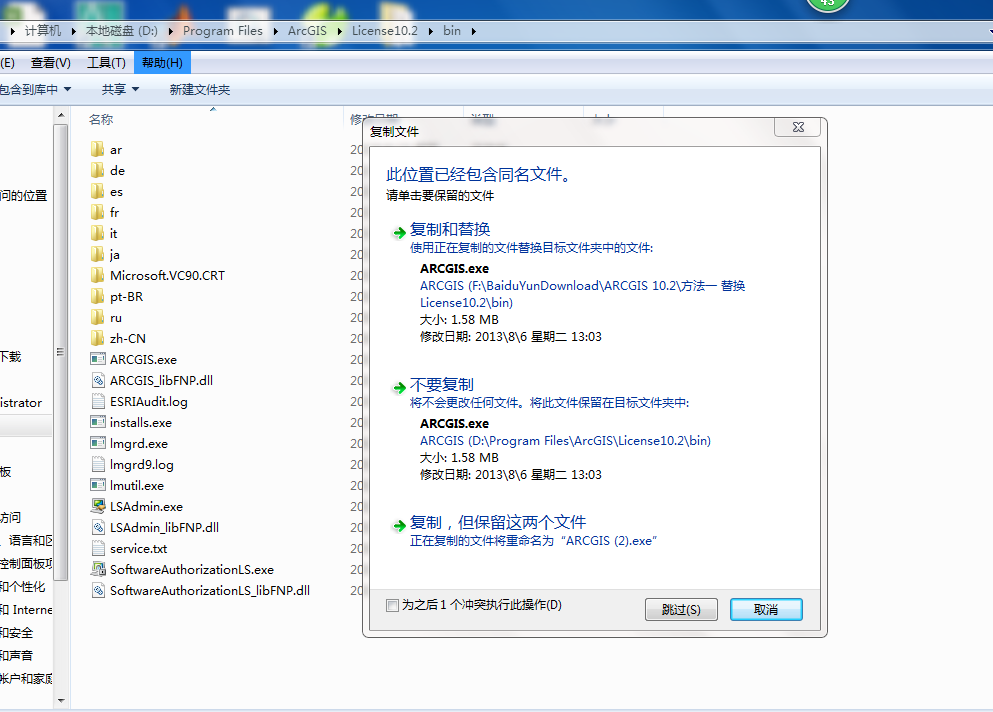Click the 名称 column header
This screenshot has height=712, width=993.
(x=101, y=119)
